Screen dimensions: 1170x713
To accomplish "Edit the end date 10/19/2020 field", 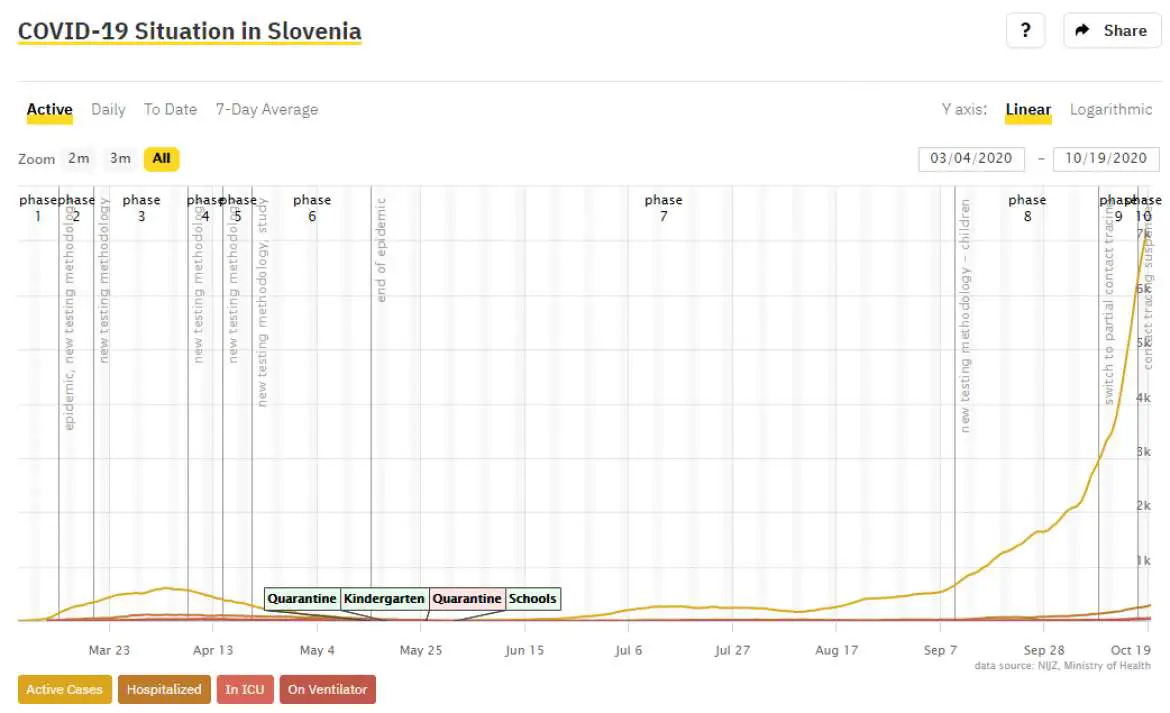I will [x=1105, y=159].
